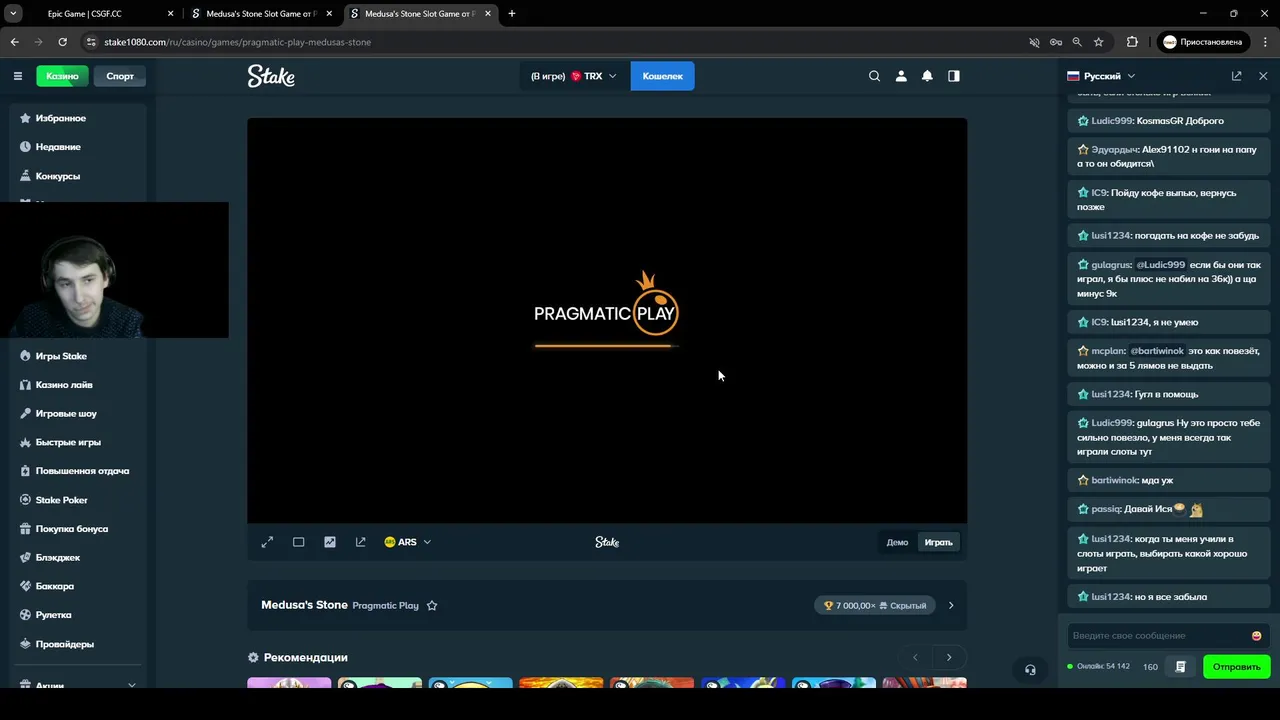
Task: Select the Демо mode
Action: 897,542
